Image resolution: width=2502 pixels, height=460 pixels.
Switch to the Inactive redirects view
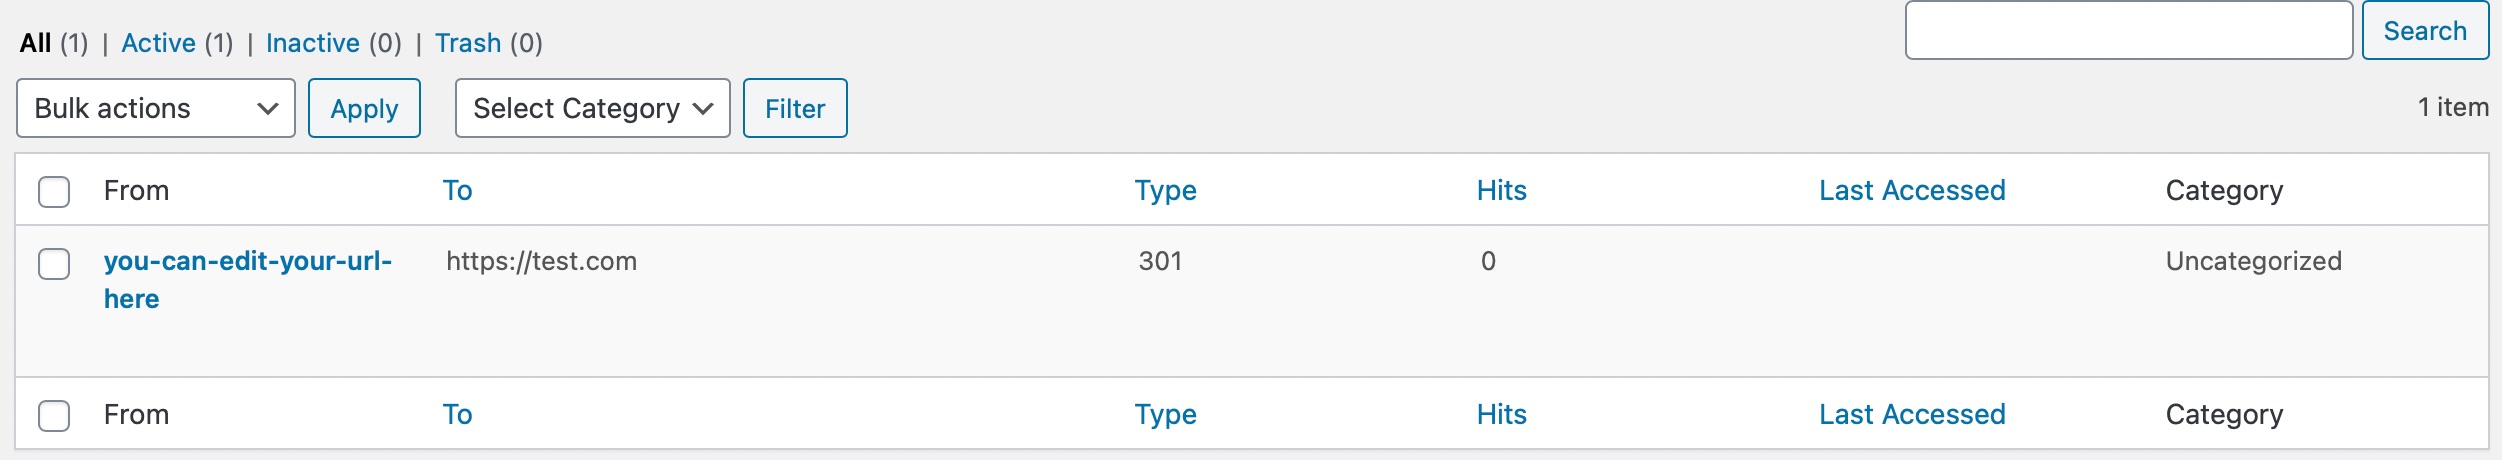tap(312, 43)
